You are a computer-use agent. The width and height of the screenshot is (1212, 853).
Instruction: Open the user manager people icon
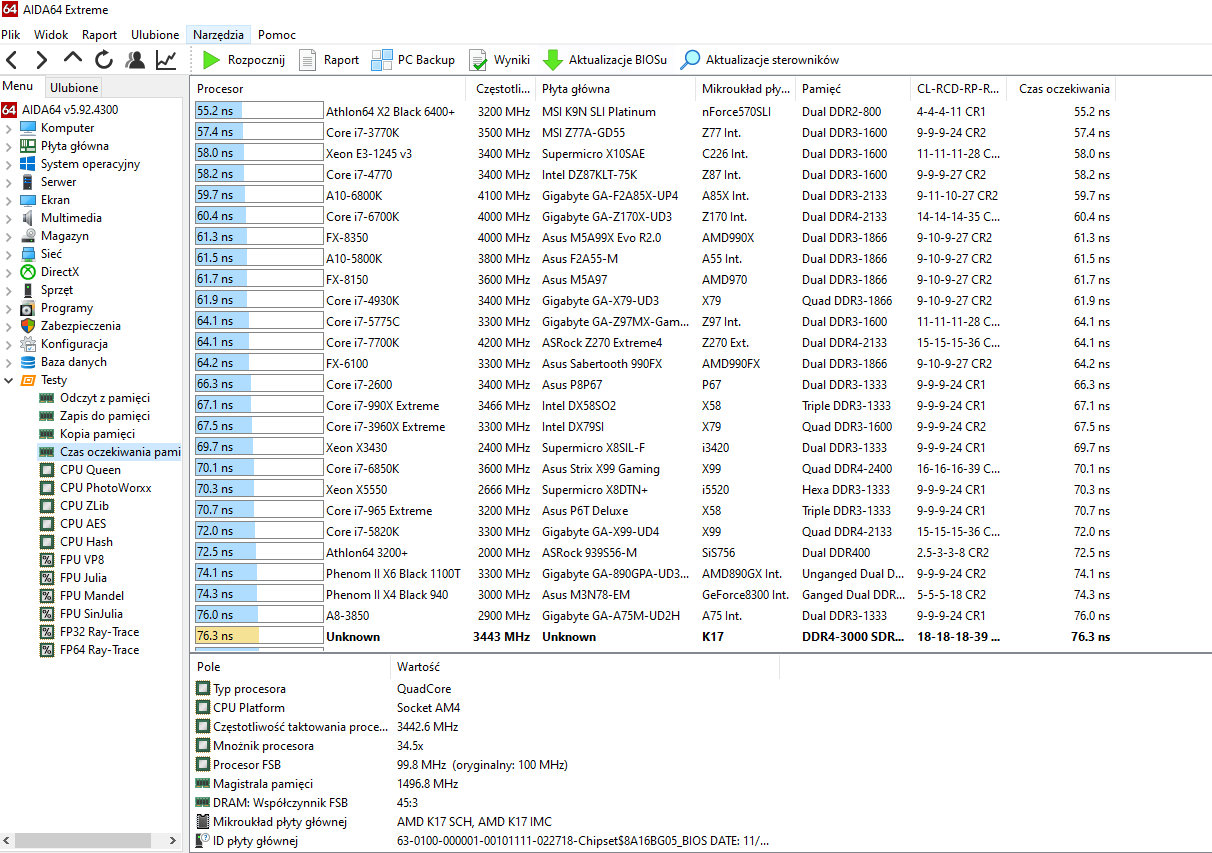(135, 60)
